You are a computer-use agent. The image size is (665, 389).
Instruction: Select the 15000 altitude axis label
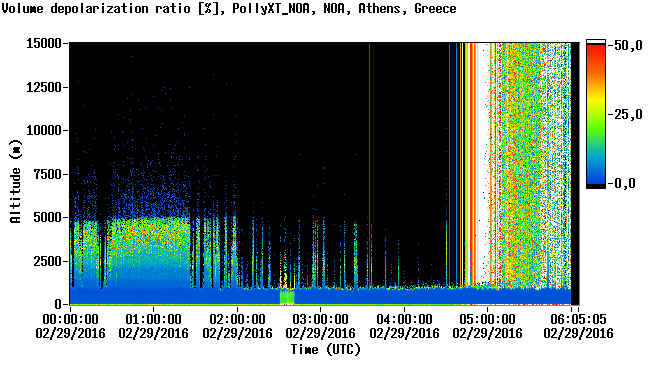(x=44, y=43)
